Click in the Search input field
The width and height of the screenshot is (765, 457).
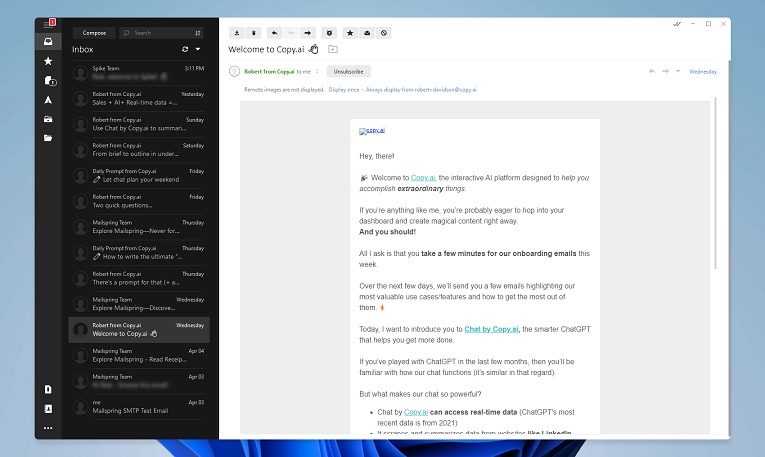pos(160,33)
